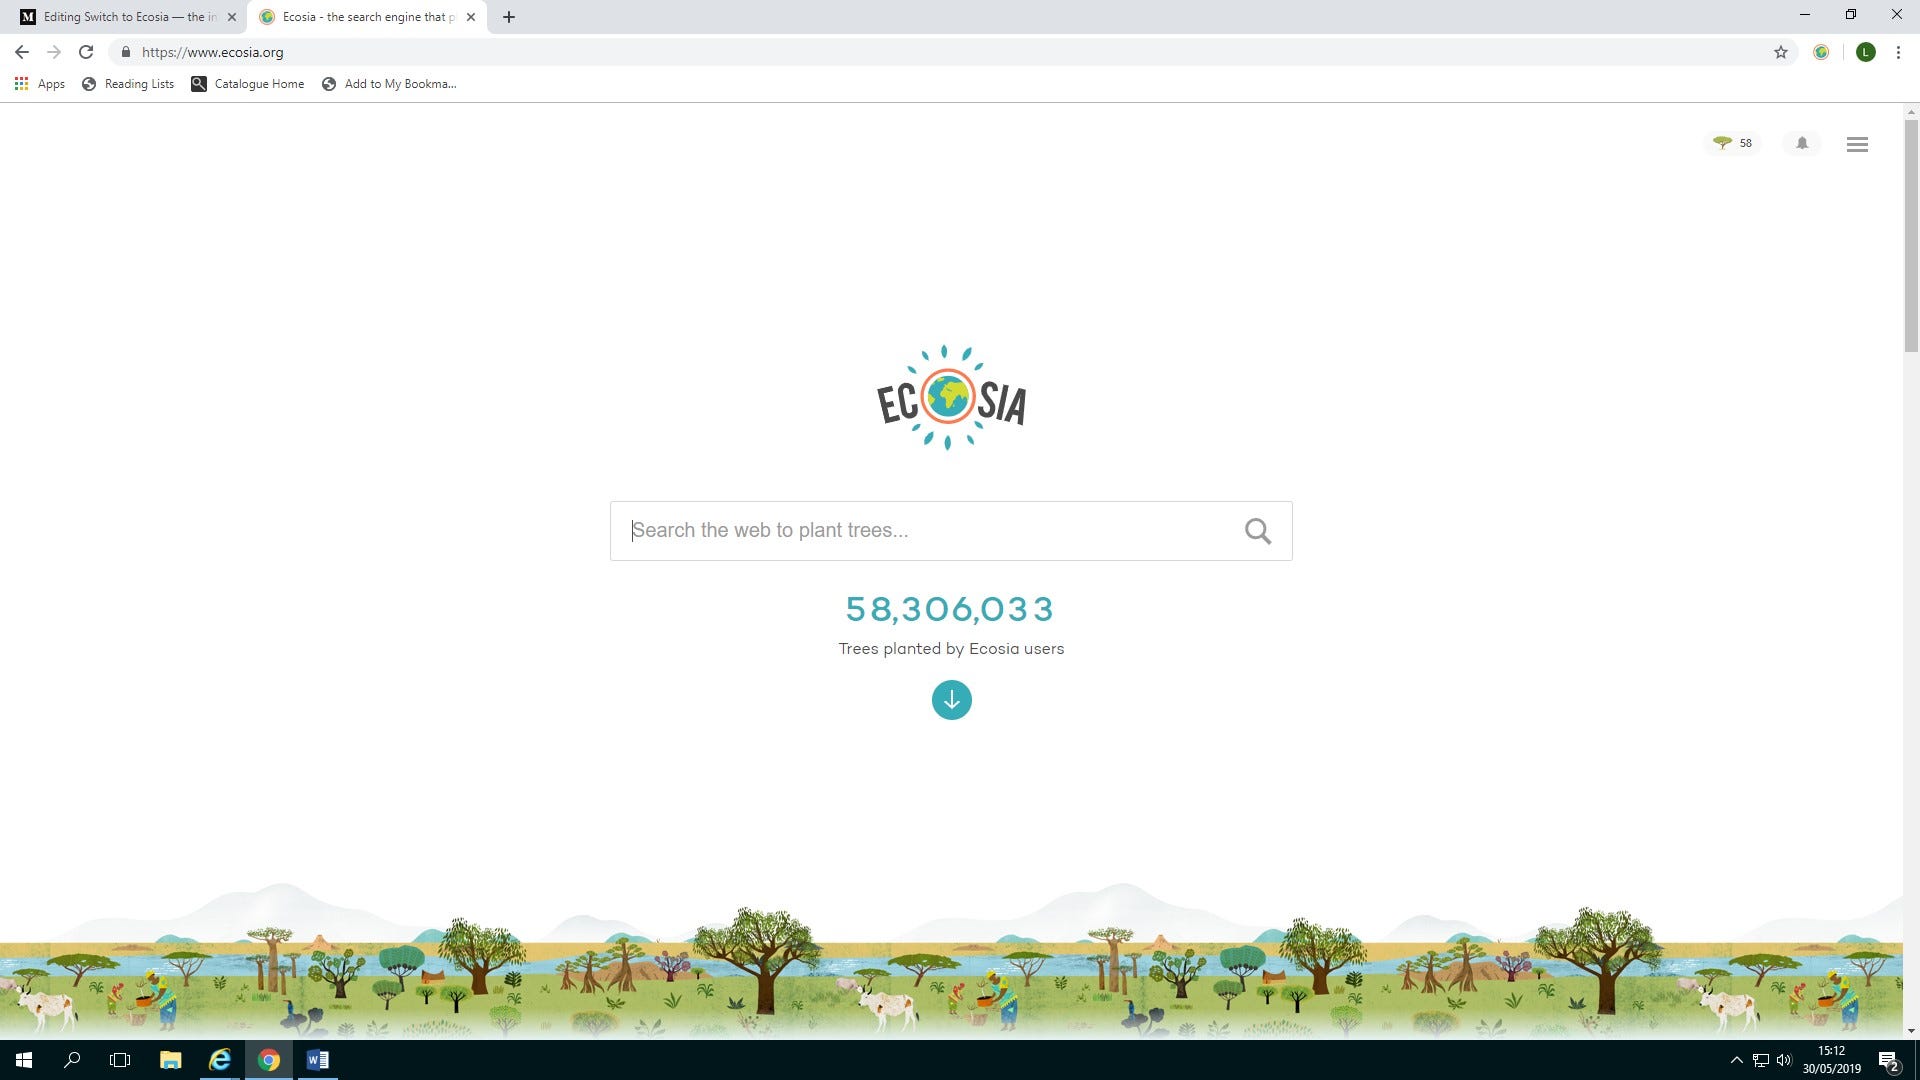Click the Ecosia search input field
This screenshot has height=1080, width=1920.
pos(951,530)
